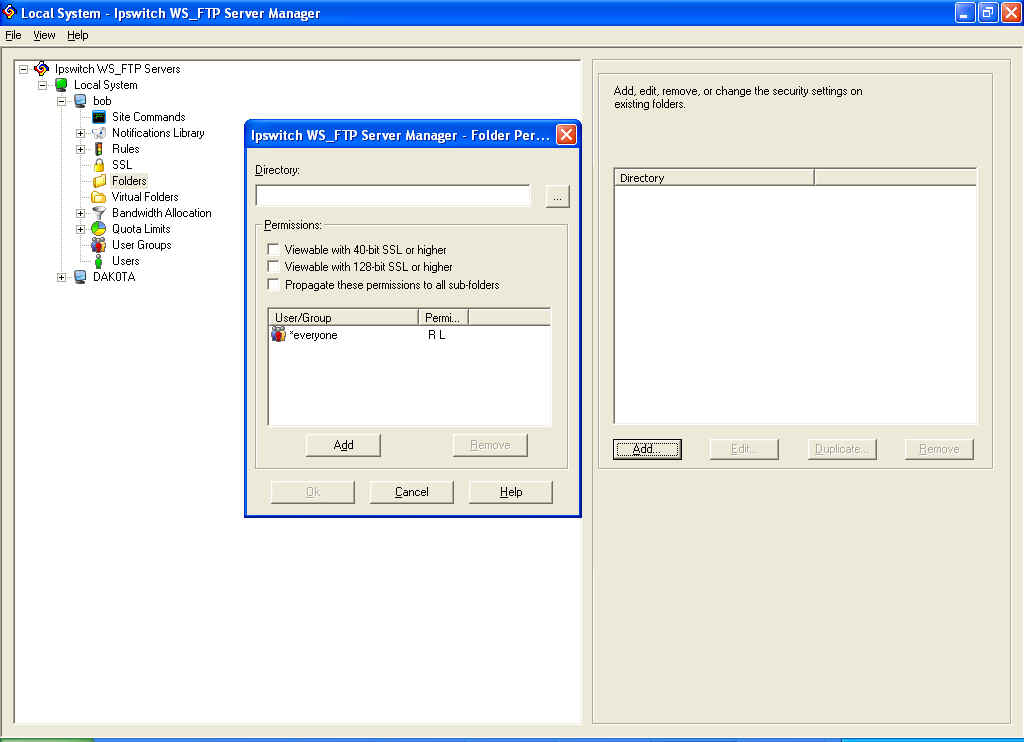The image size is (1024, 742).
Task: Select the bob host computer icon
Action: pyautogui.click(x=80, y=101)
